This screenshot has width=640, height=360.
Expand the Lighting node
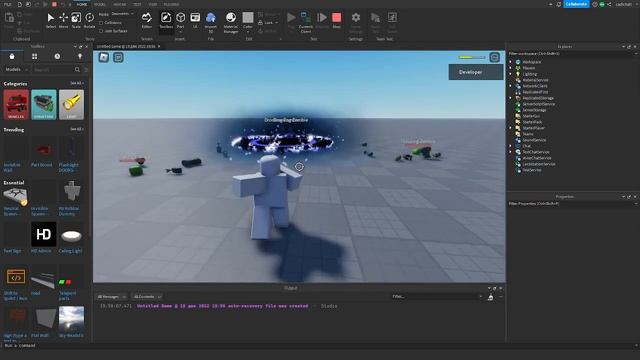tap(510, 74)
